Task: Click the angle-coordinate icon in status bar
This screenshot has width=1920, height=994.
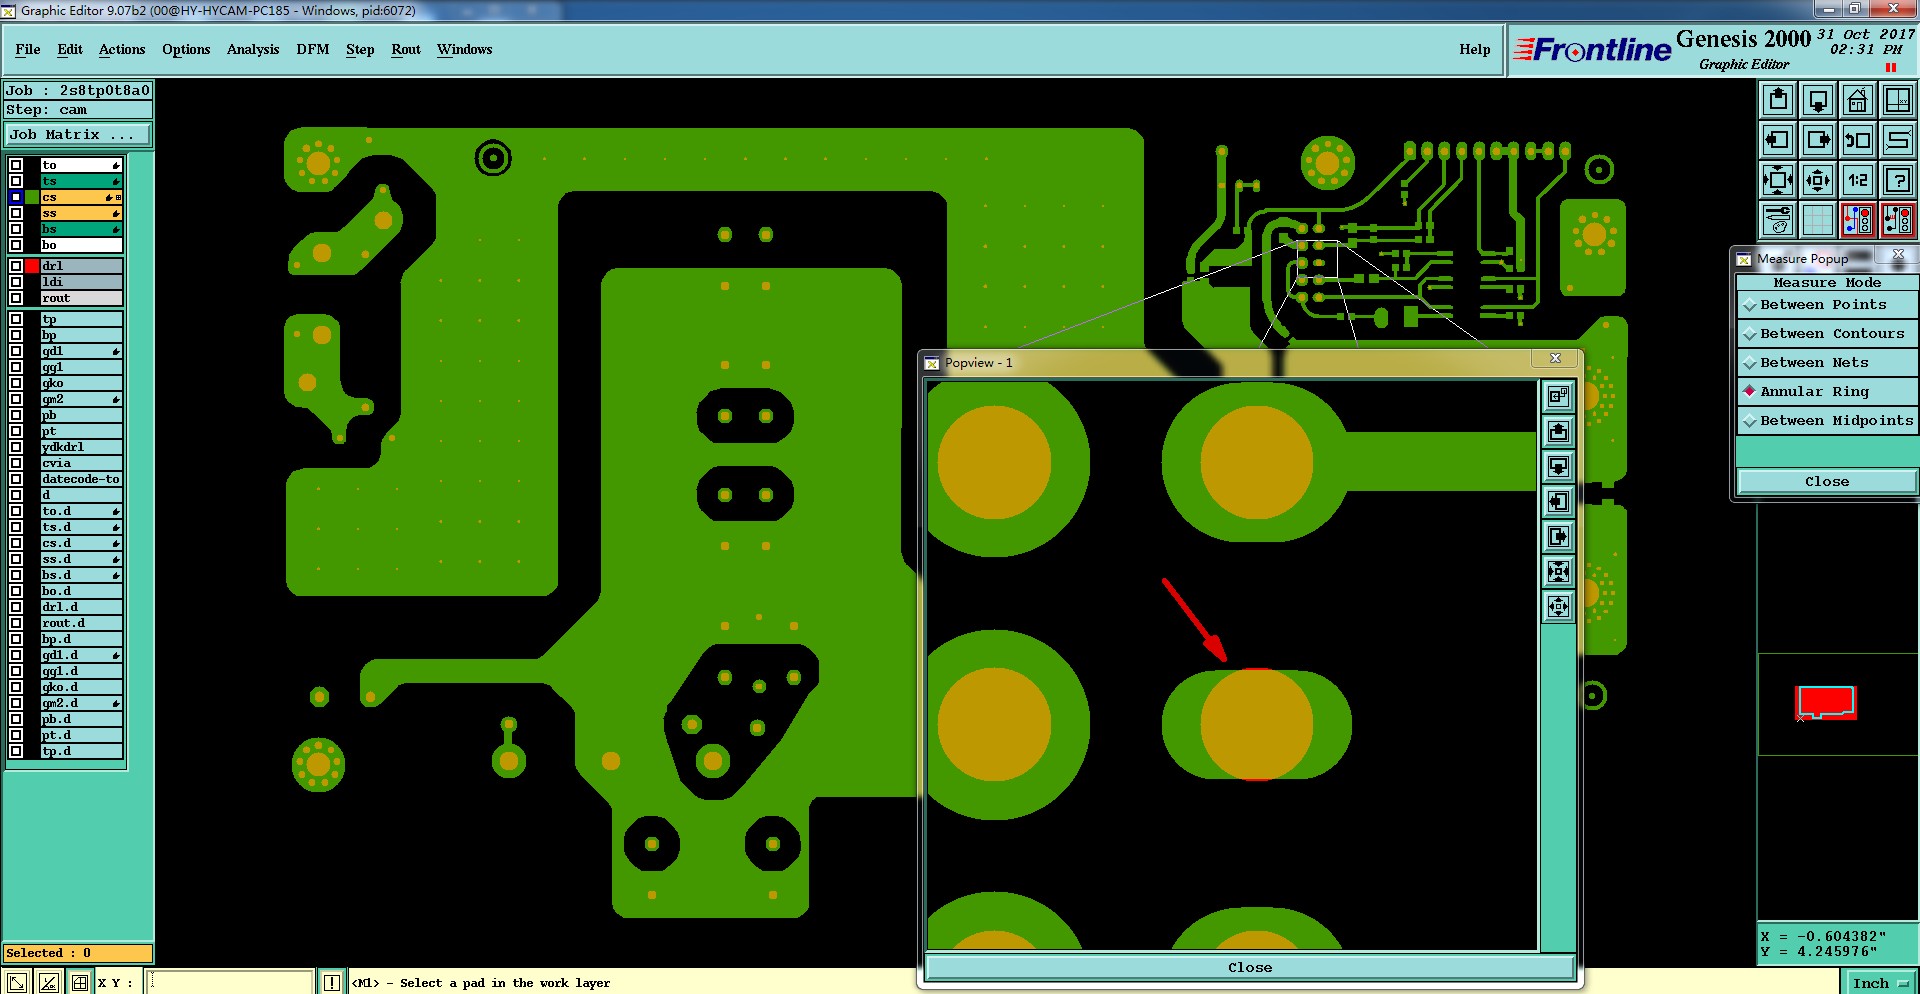Action: coord(49,982)
